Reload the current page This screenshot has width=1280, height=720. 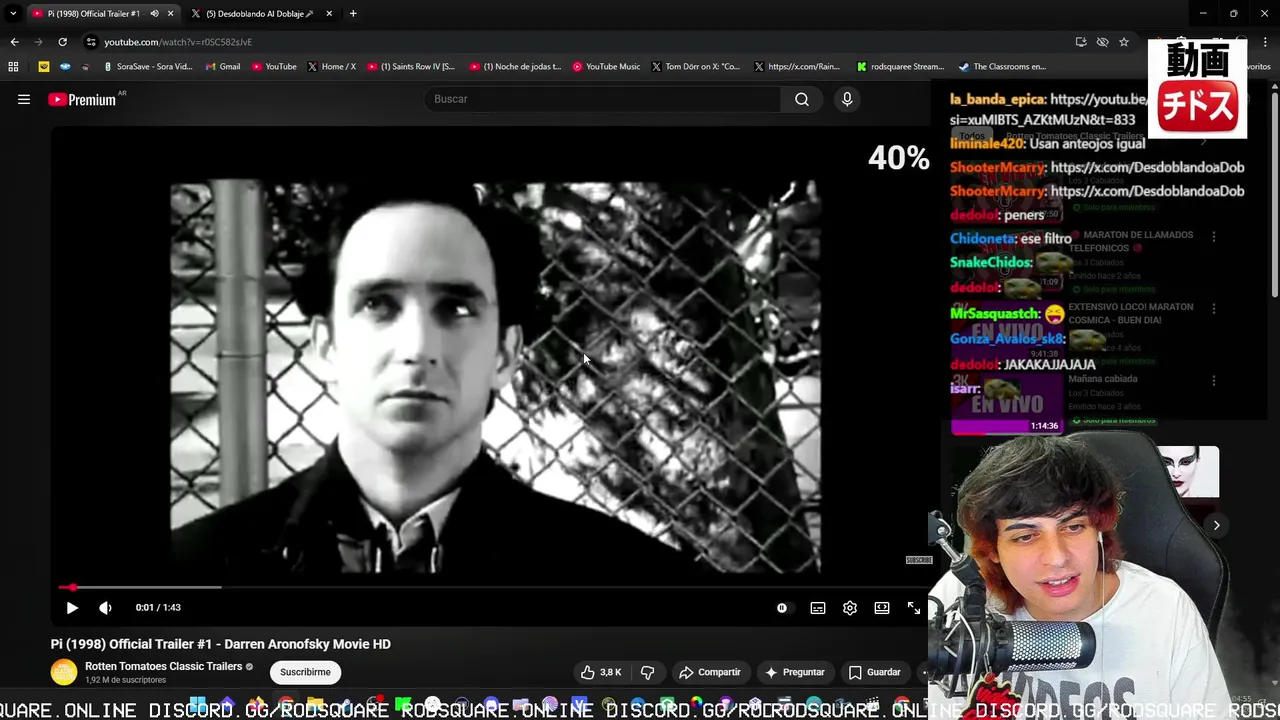[62, 42]
